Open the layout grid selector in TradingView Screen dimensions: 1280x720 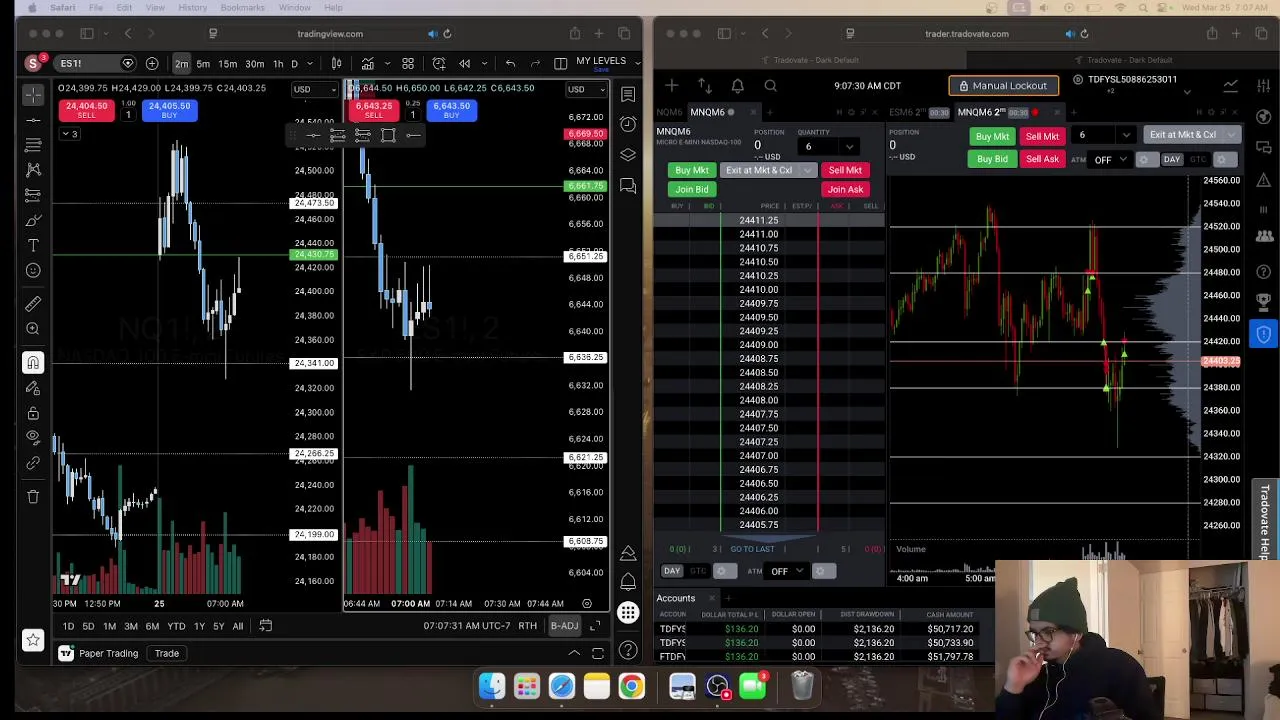(408, 64)
